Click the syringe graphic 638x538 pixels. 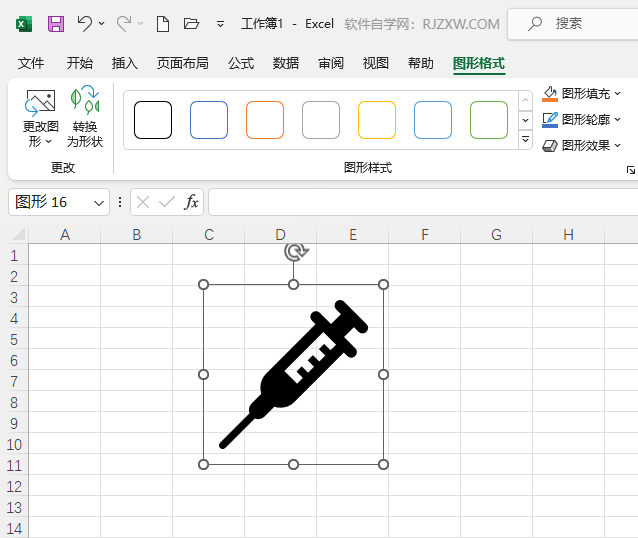[293, 374]
